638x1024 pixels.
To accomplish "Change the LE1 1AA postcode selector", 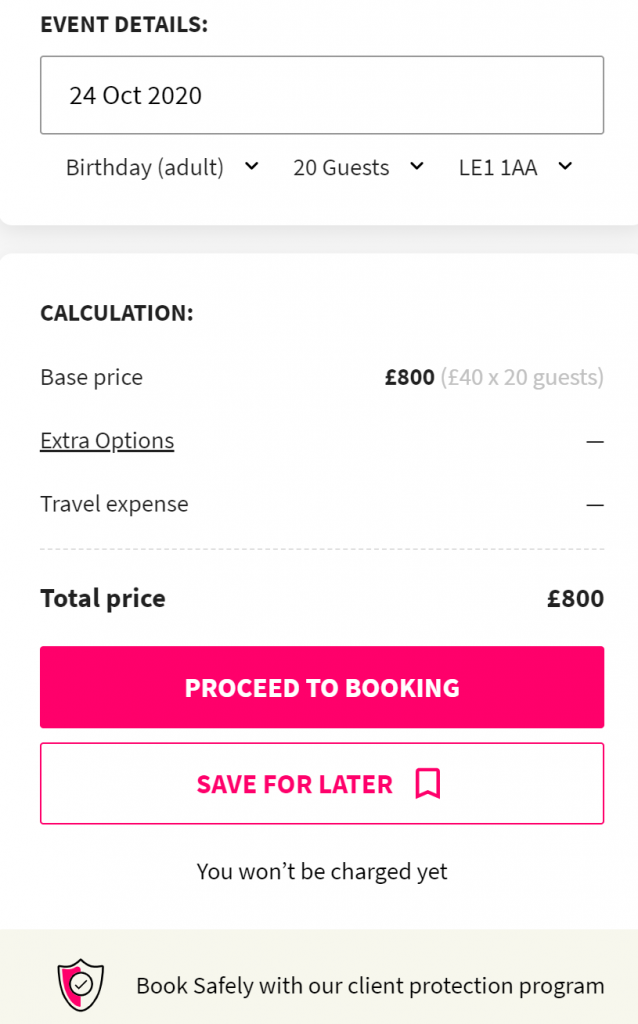I will click(498, 168).
